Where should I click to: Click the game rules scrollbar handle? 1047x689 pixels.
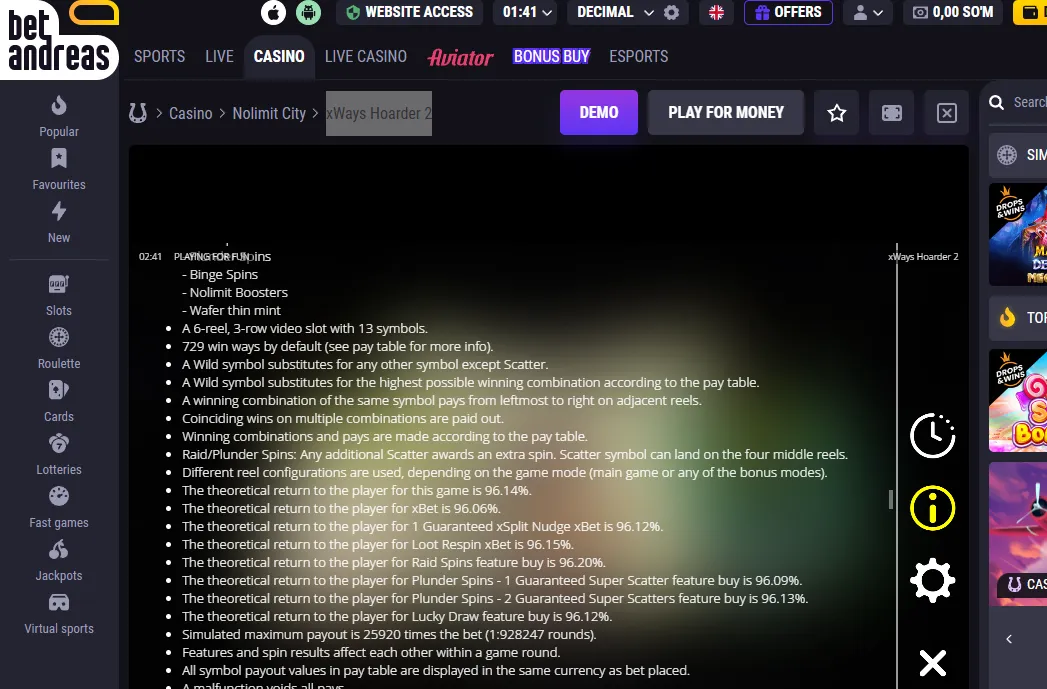click(891, 499)
